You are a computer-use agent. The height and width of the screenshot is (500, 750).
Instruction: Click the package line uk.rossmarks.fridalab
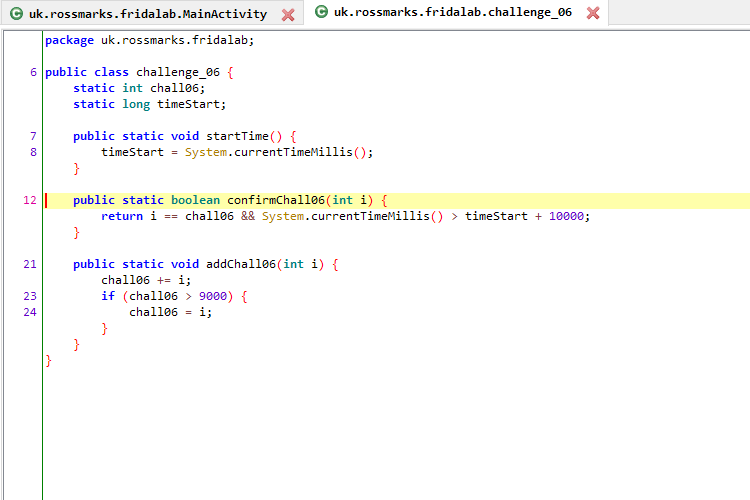pos(150,40)
